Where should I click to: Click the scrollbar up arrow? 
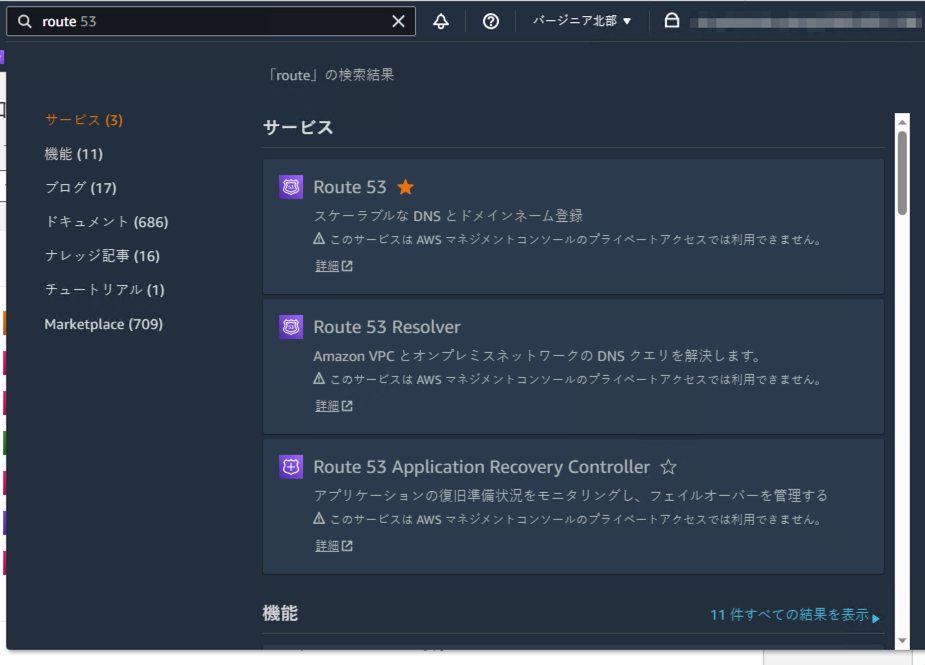pos(902,122)
